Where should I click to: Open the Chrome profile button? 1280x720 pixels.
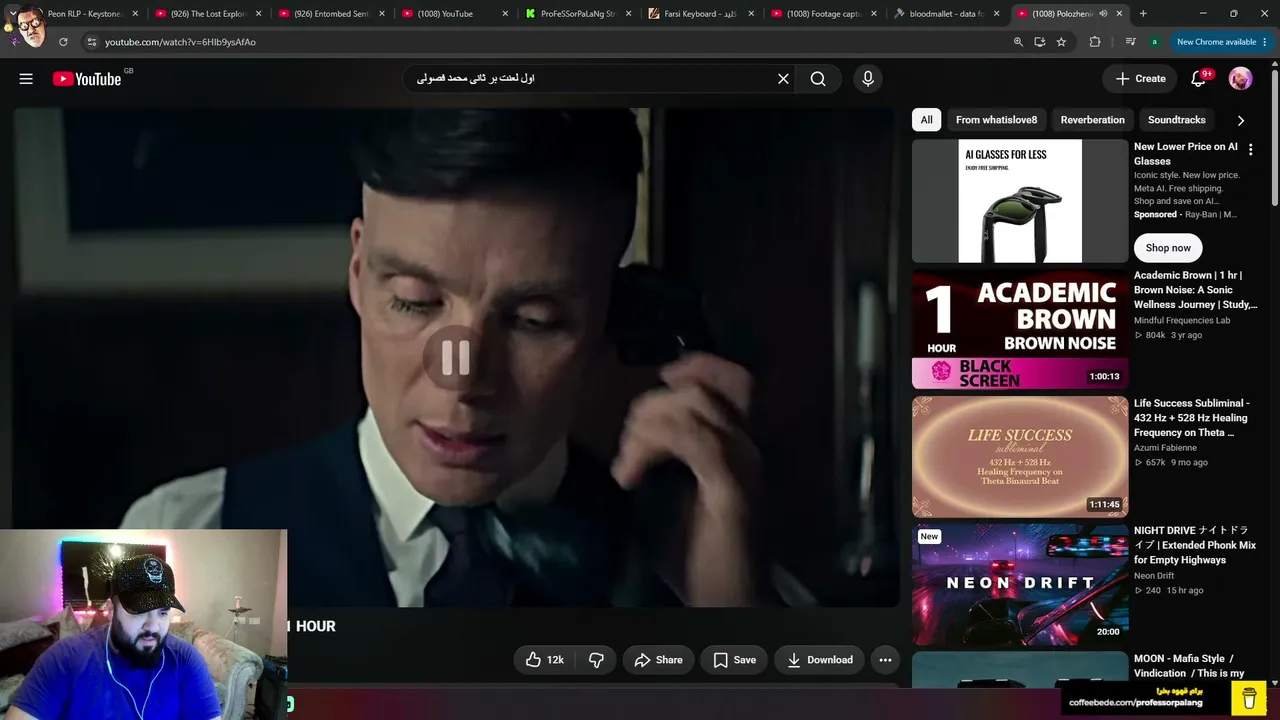[x=1155, y=42]
